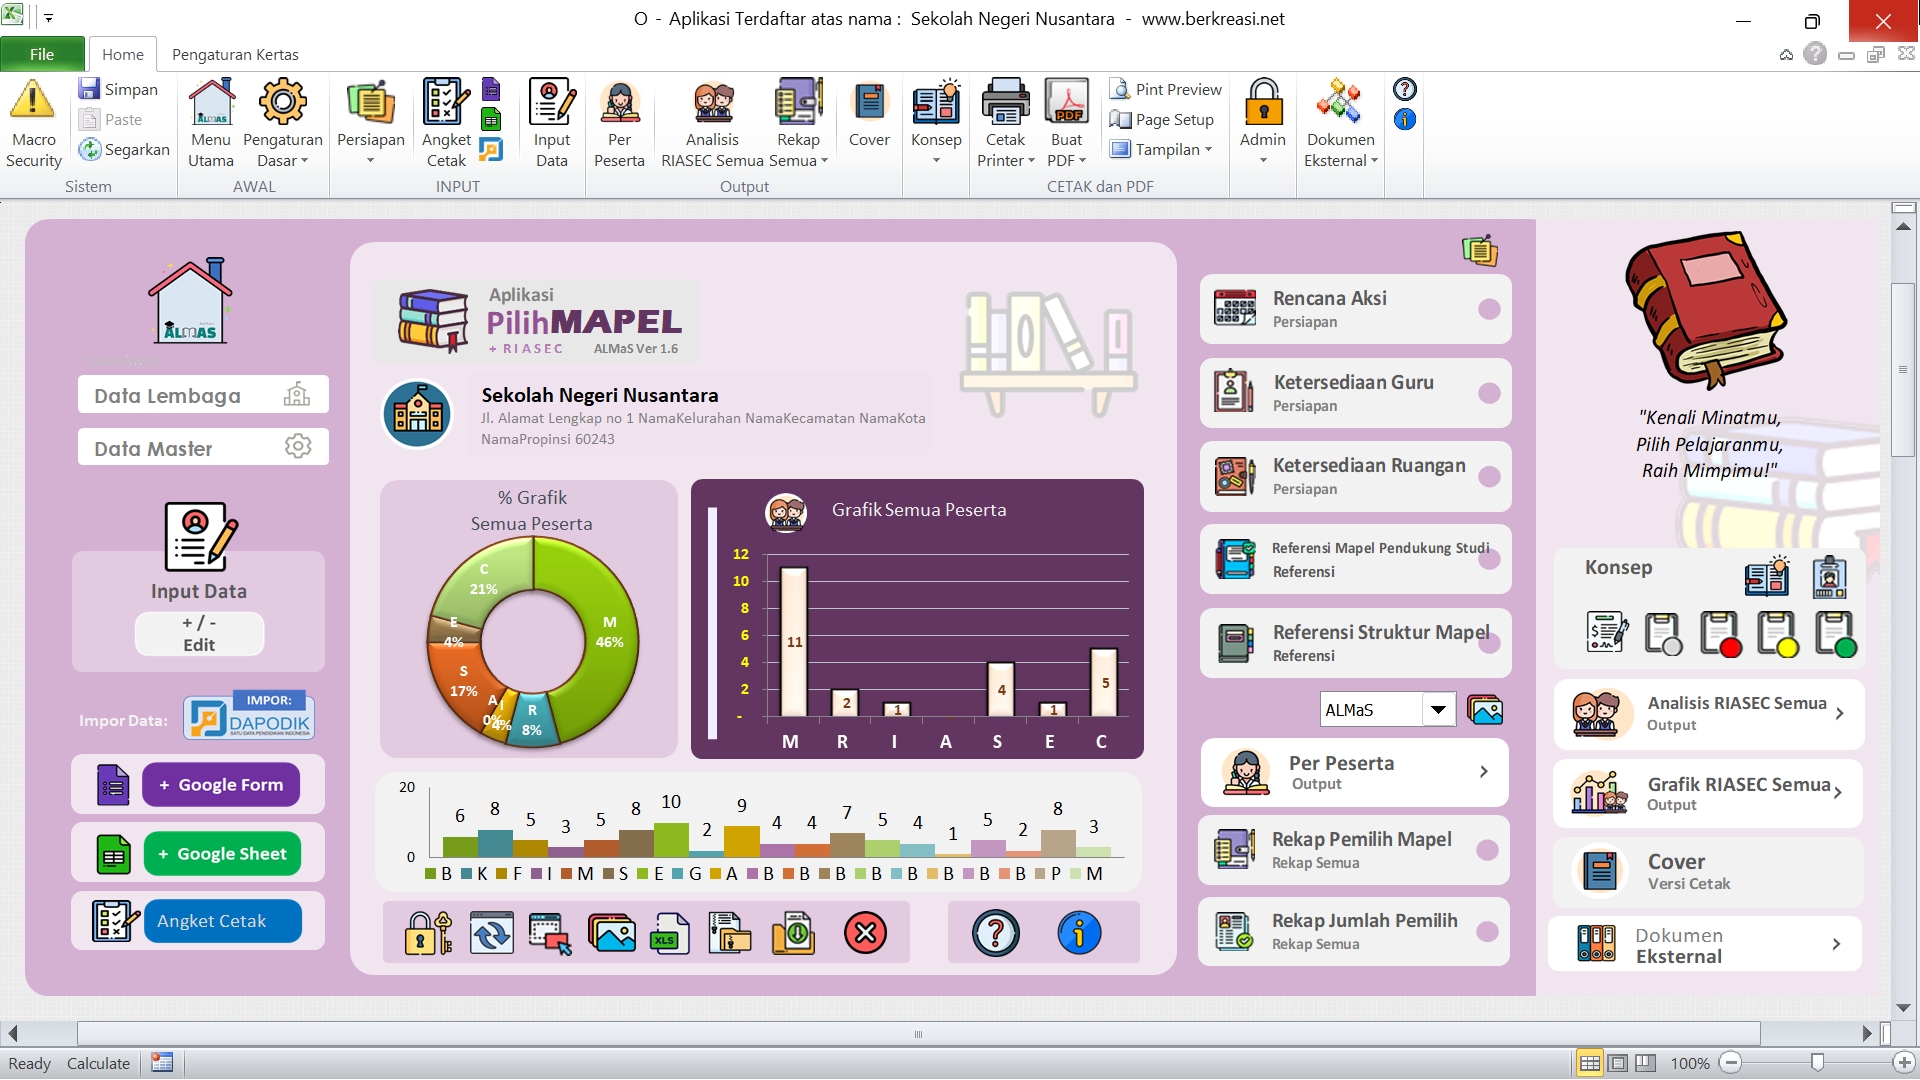Click the Angket Cetak blue button
1920x1080 pixels.
tap(222, 921)
